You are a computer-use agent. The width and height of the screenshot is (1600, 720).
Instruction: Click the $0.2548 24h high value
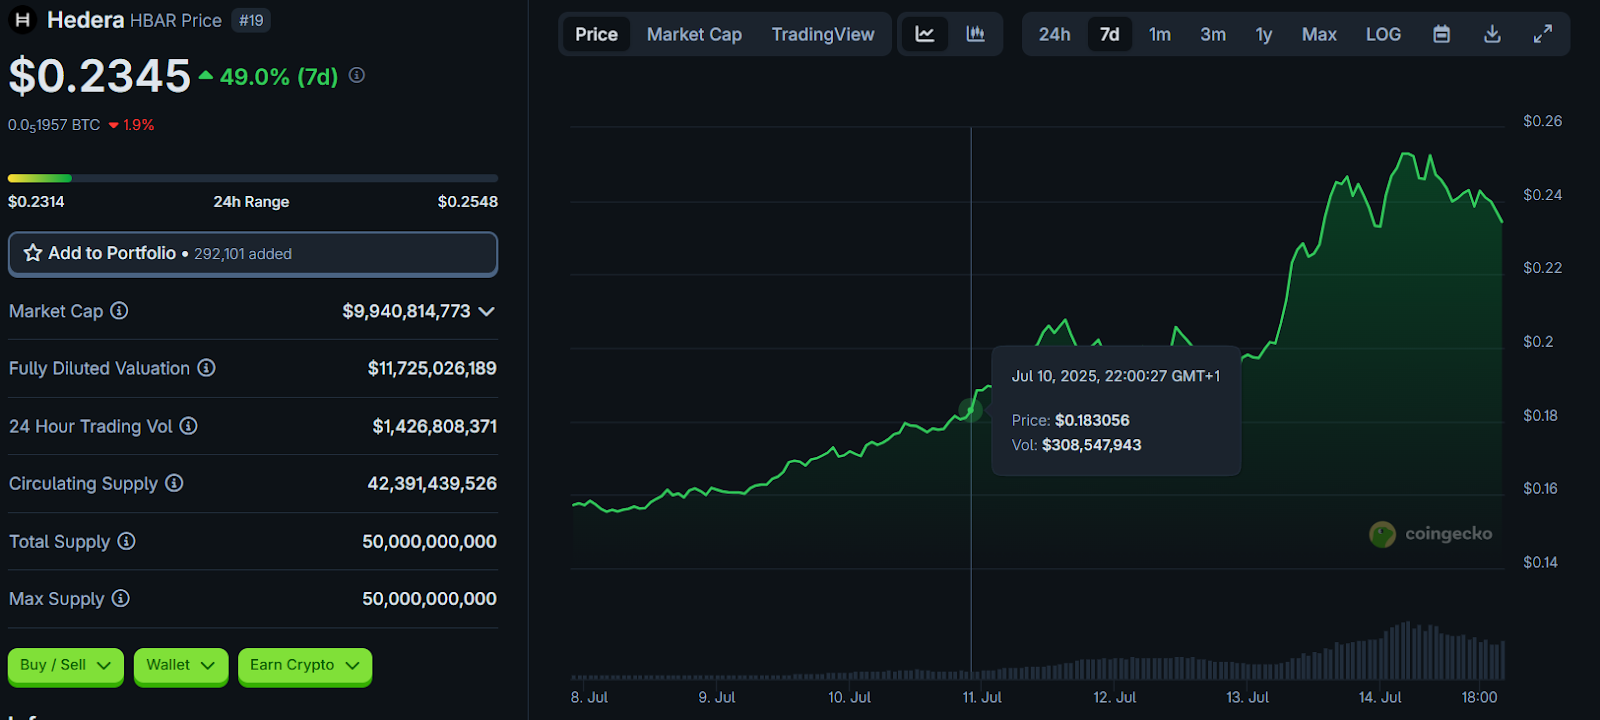[x=467, y=201]
